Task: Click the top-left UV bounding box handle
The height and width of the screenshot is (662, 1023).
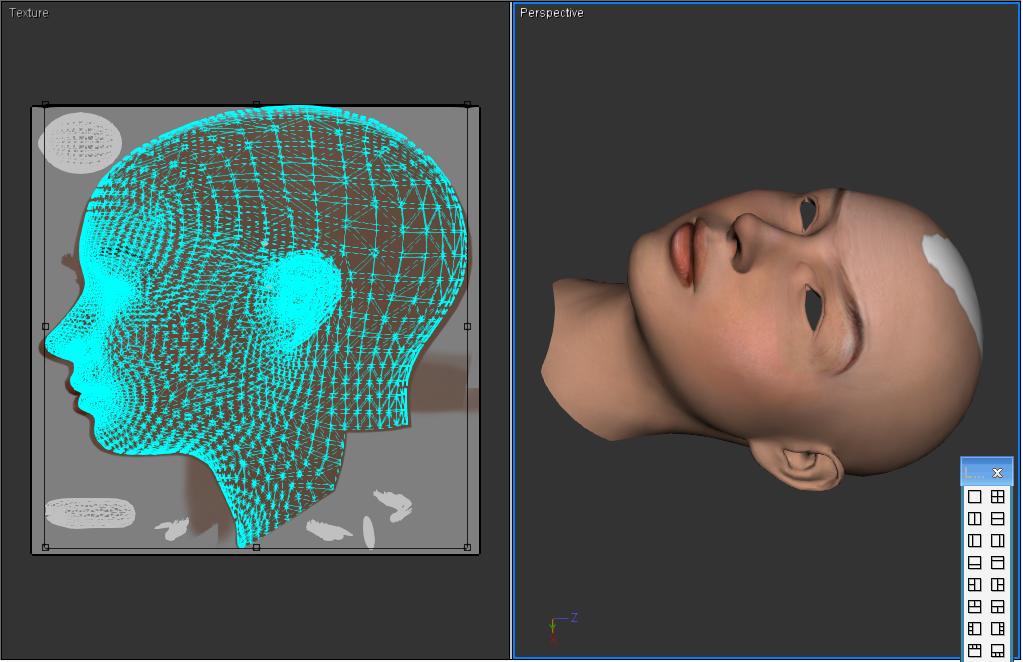Action: click(45, 104)
